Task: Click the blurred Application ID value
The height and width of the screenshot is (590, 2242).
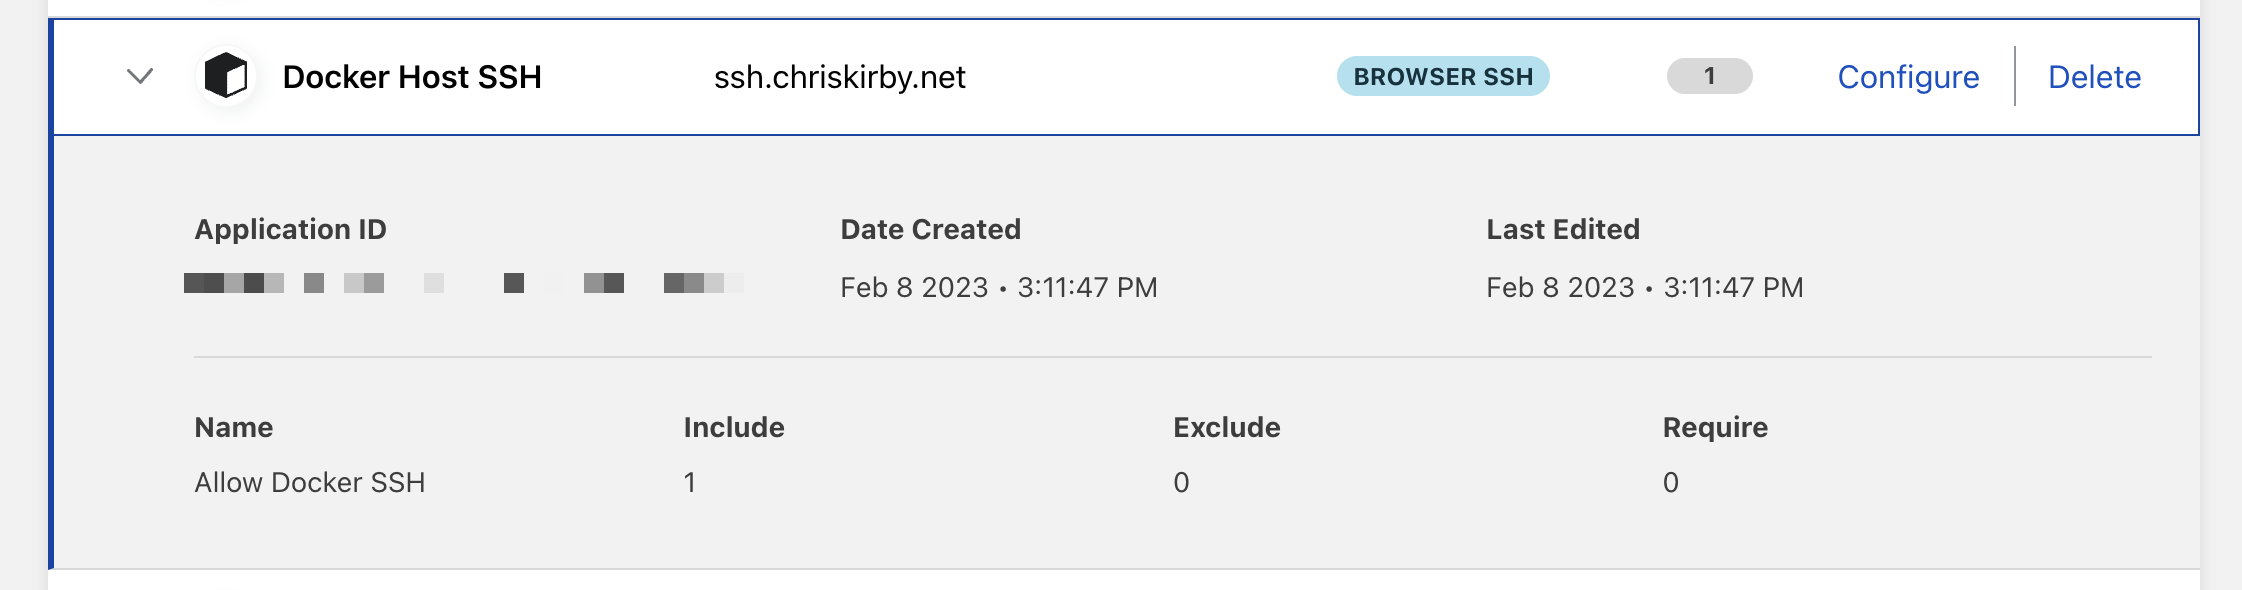Action: point(464,283)
